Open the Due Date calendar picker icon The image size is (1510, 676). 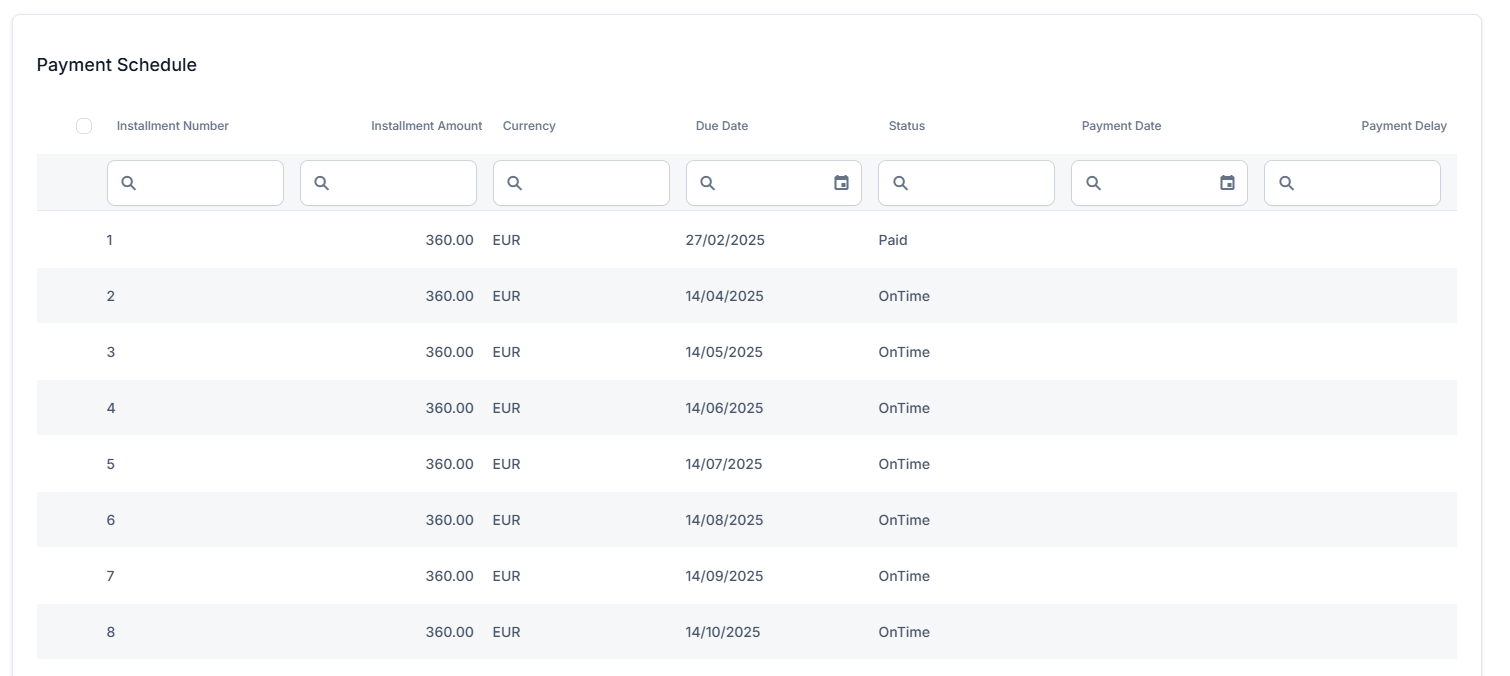pos(841,183)
